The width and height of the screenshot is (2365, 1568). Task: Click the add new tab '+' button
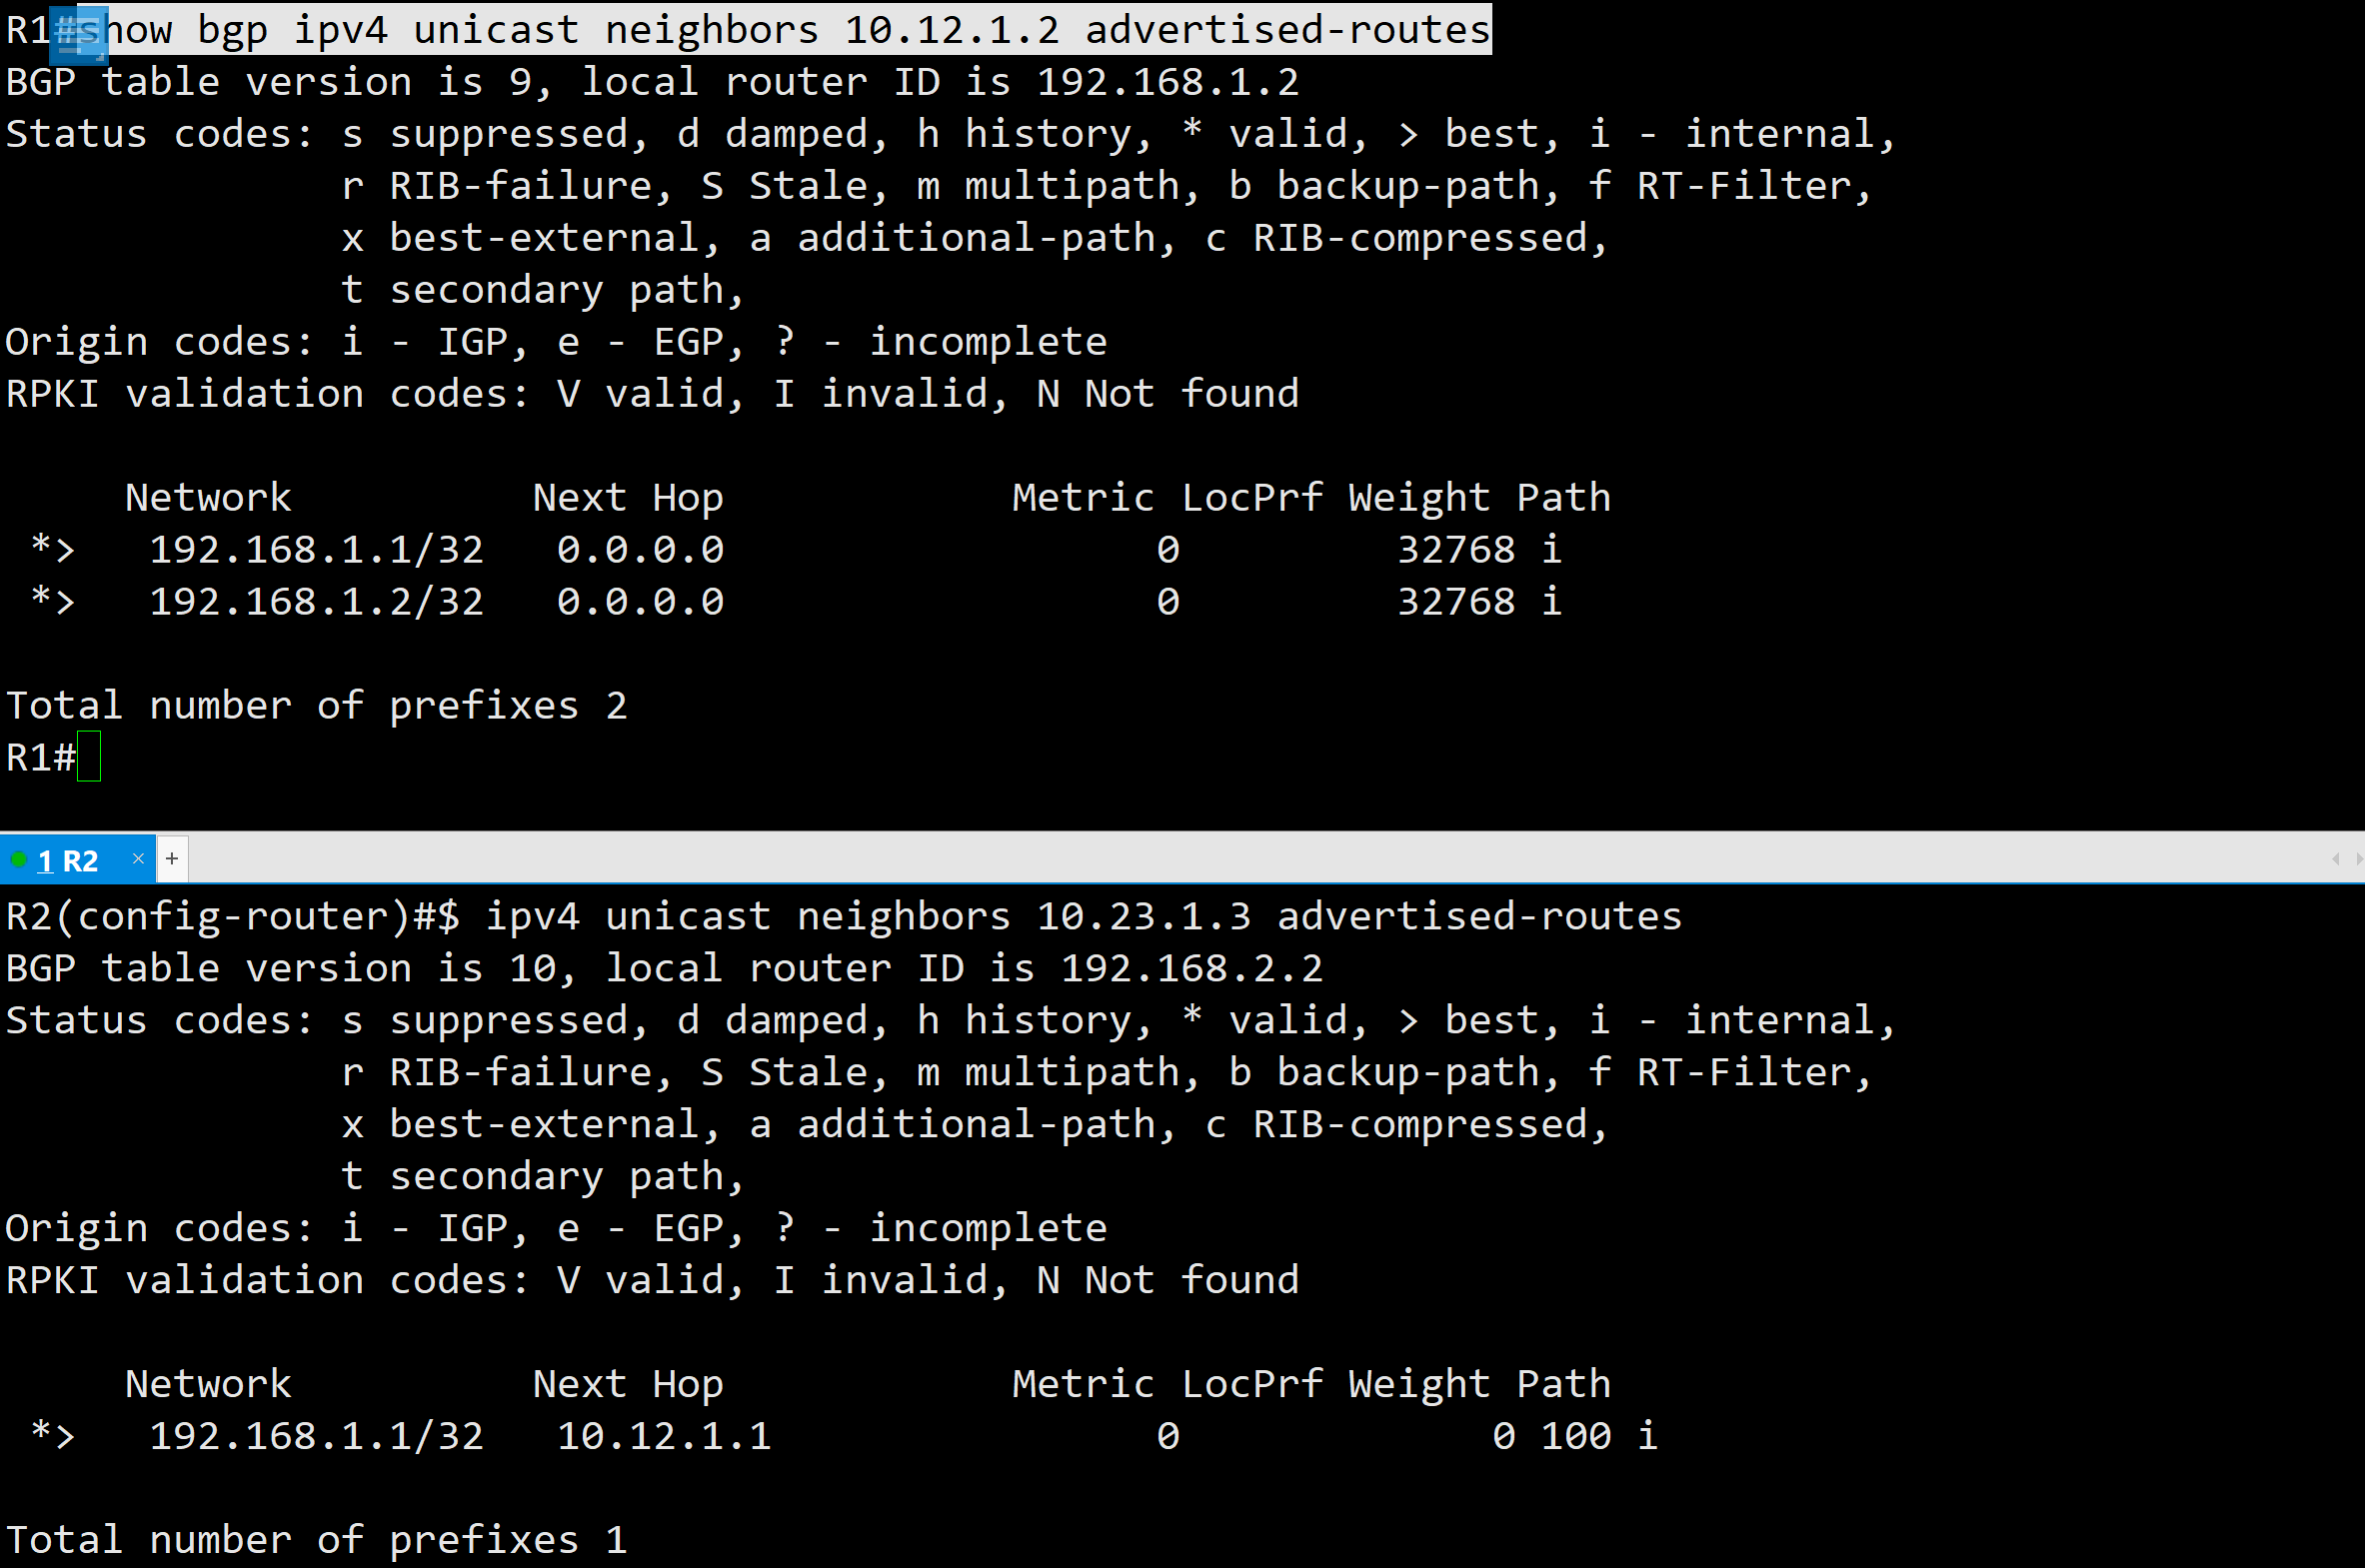point(172,859)
